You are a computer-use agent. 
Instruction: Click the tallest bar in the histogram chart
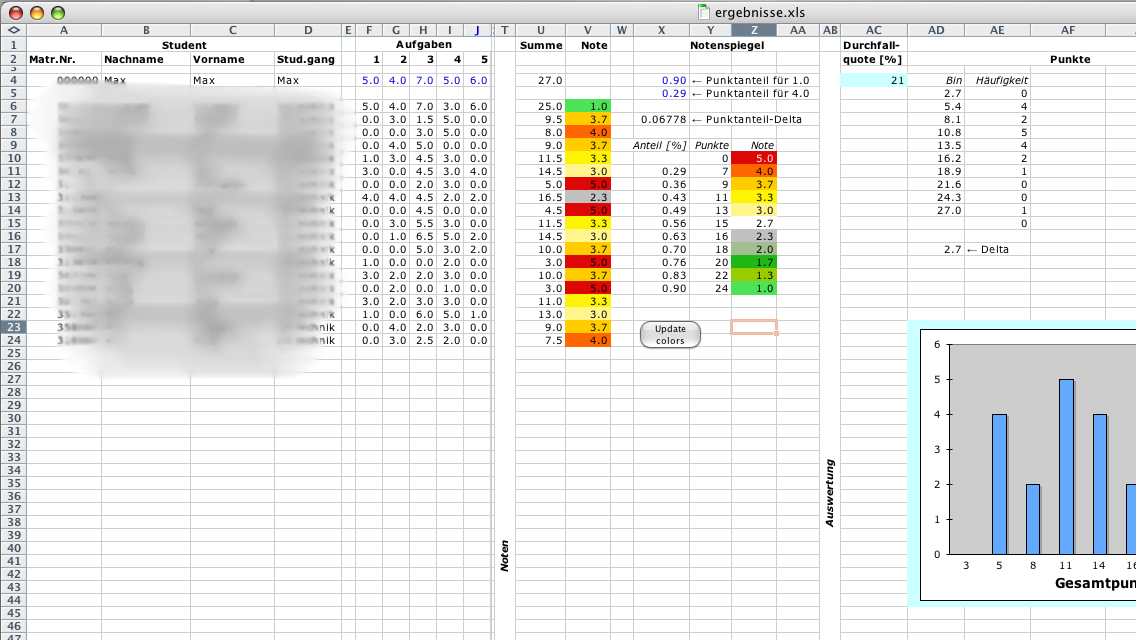pyautogui.click(x=1066, y=466)
